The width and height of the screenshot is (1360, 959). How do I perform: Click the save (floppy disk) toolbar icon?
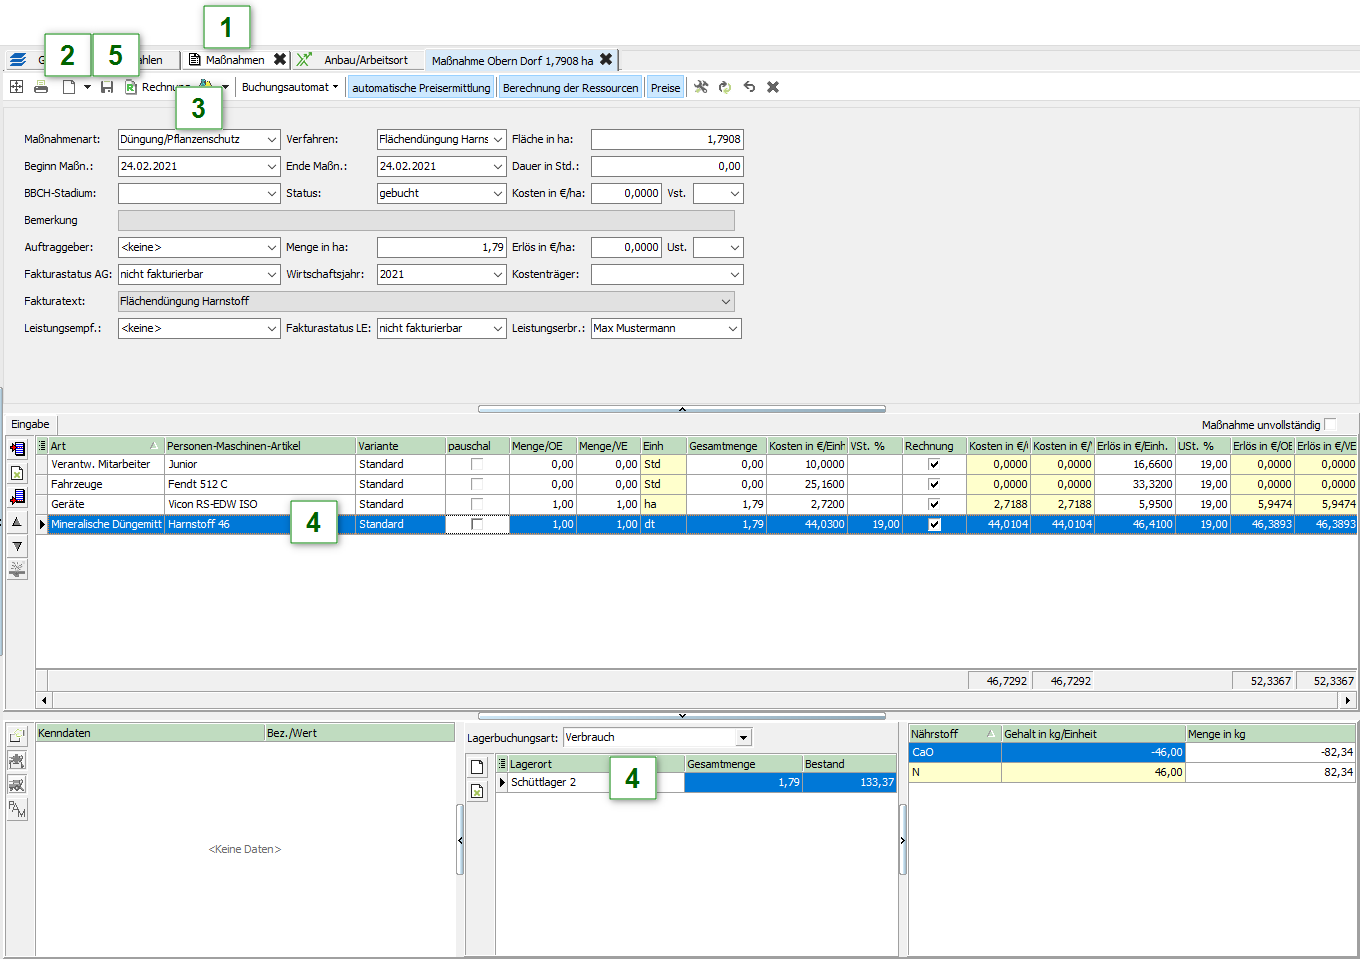click(x=107, y=88)
